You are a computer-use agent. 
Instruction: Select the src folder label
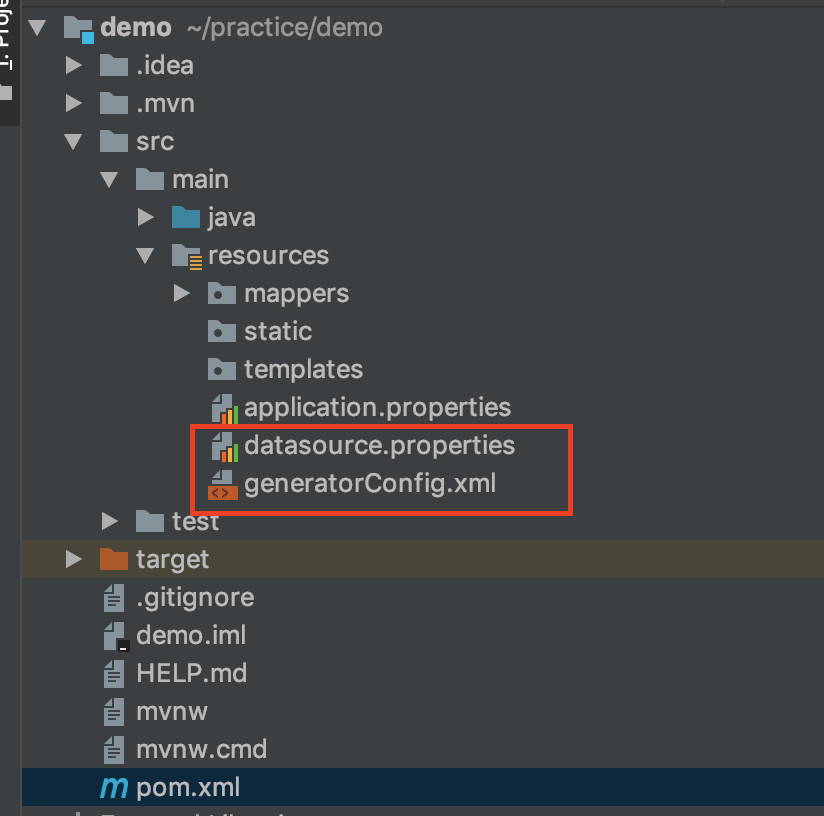155,142
